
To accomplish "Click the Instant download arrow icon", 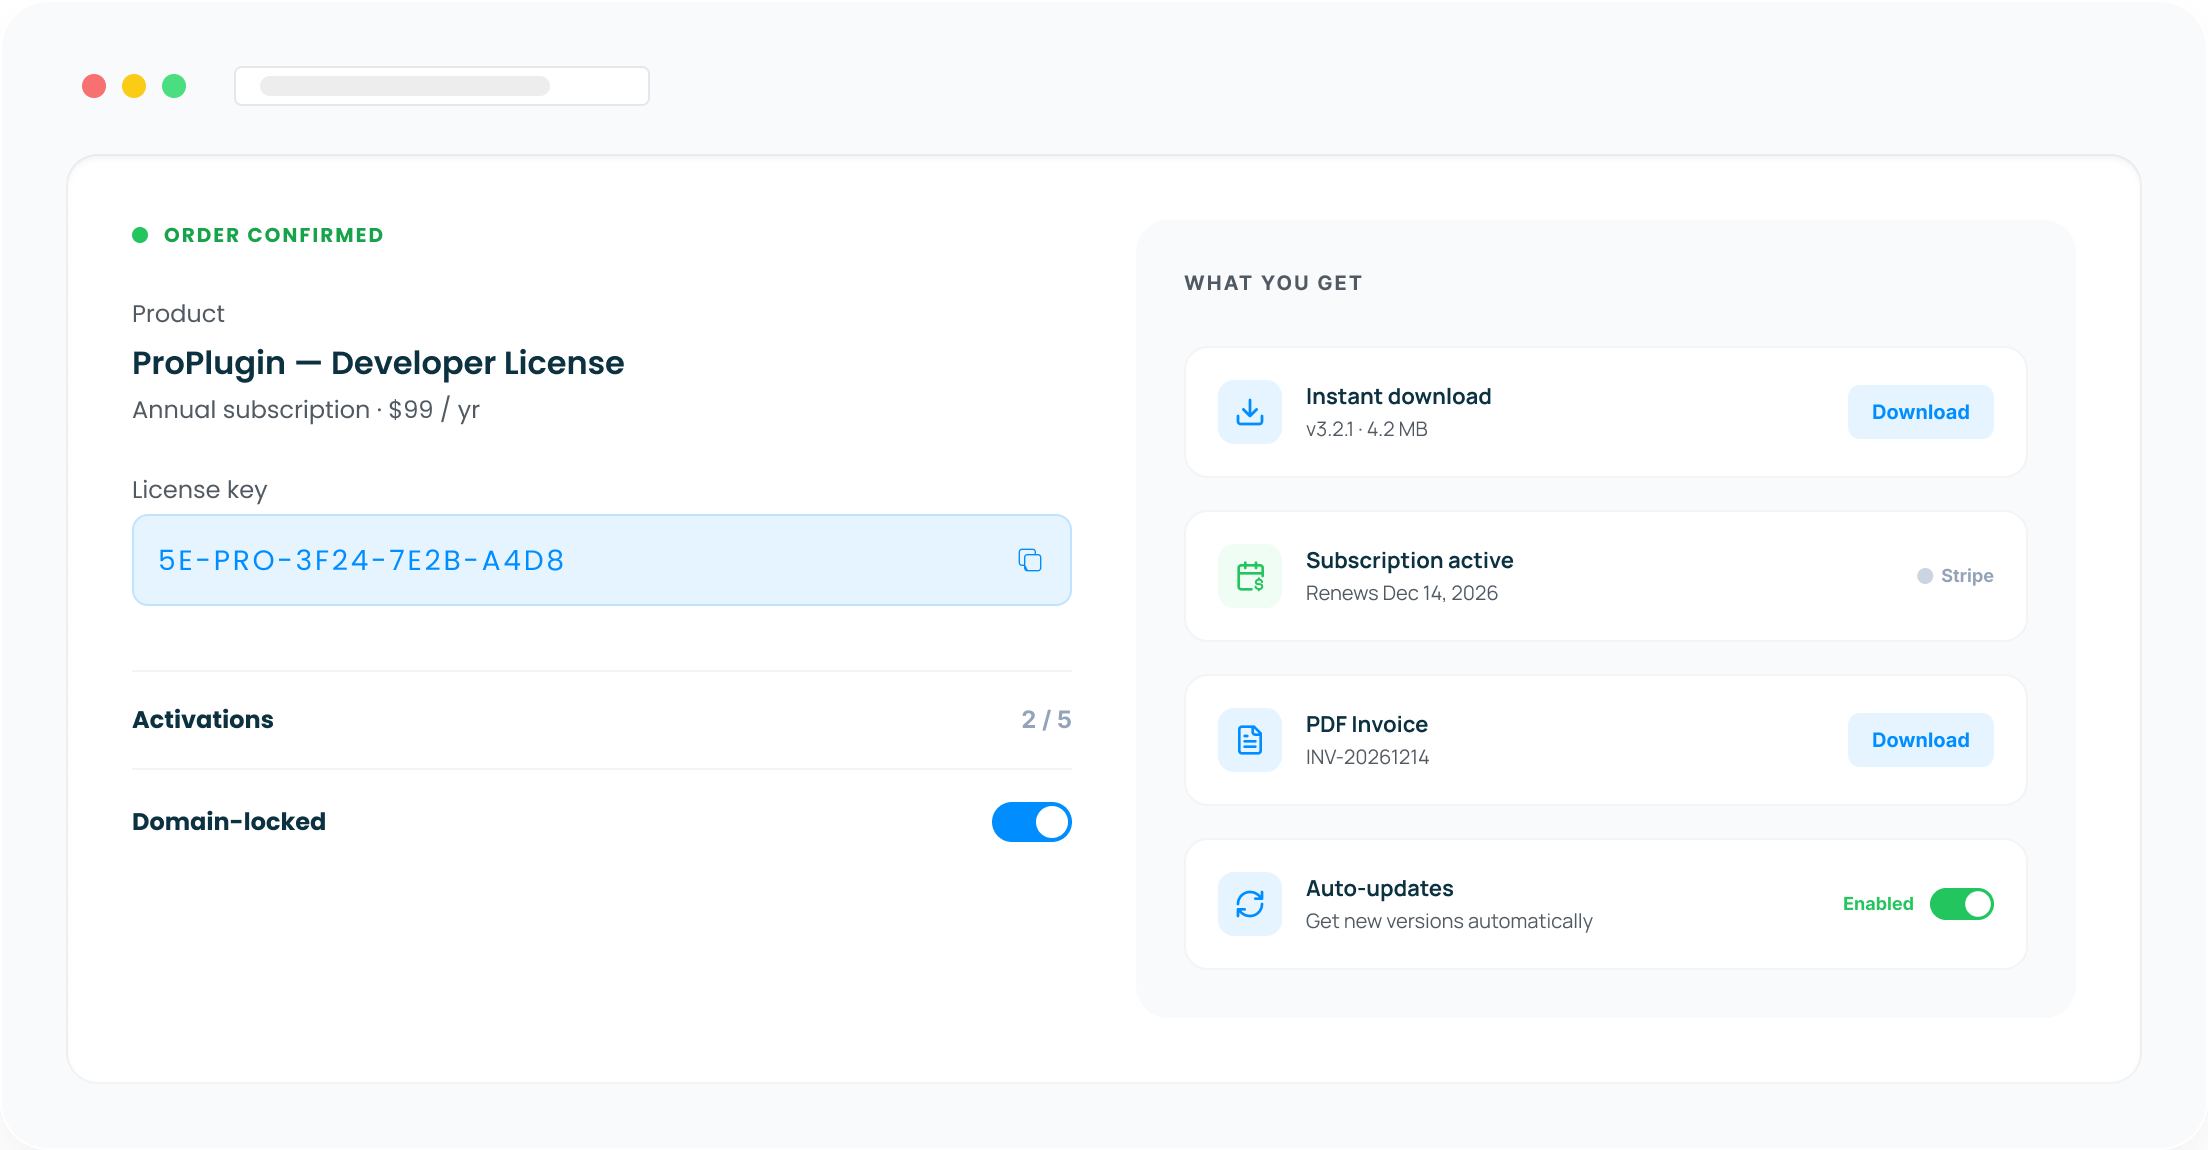I will click(1250, 412).
